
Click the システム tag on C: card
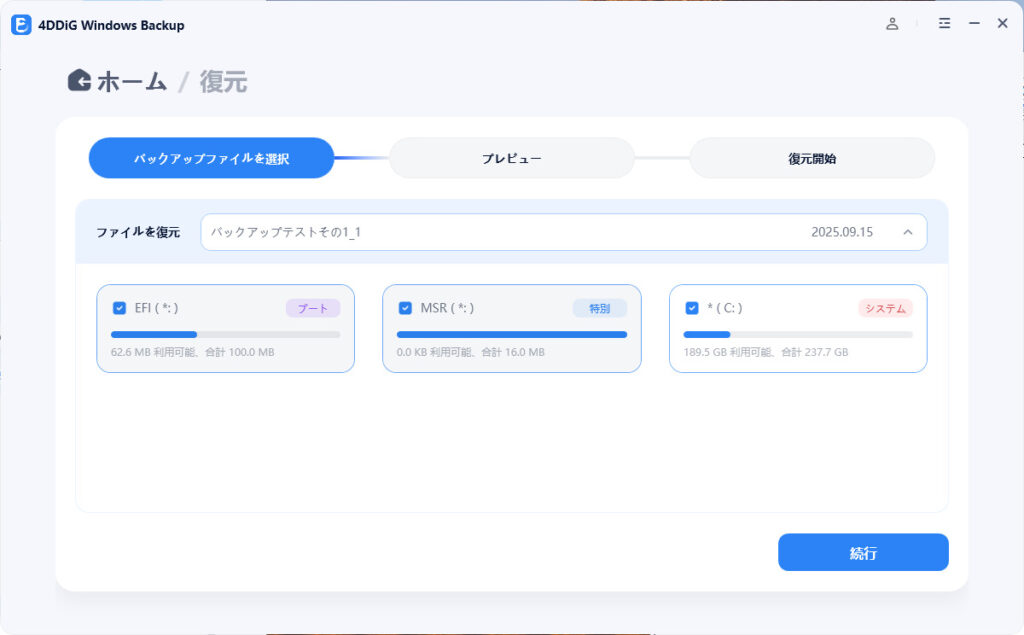coord(886,308)
